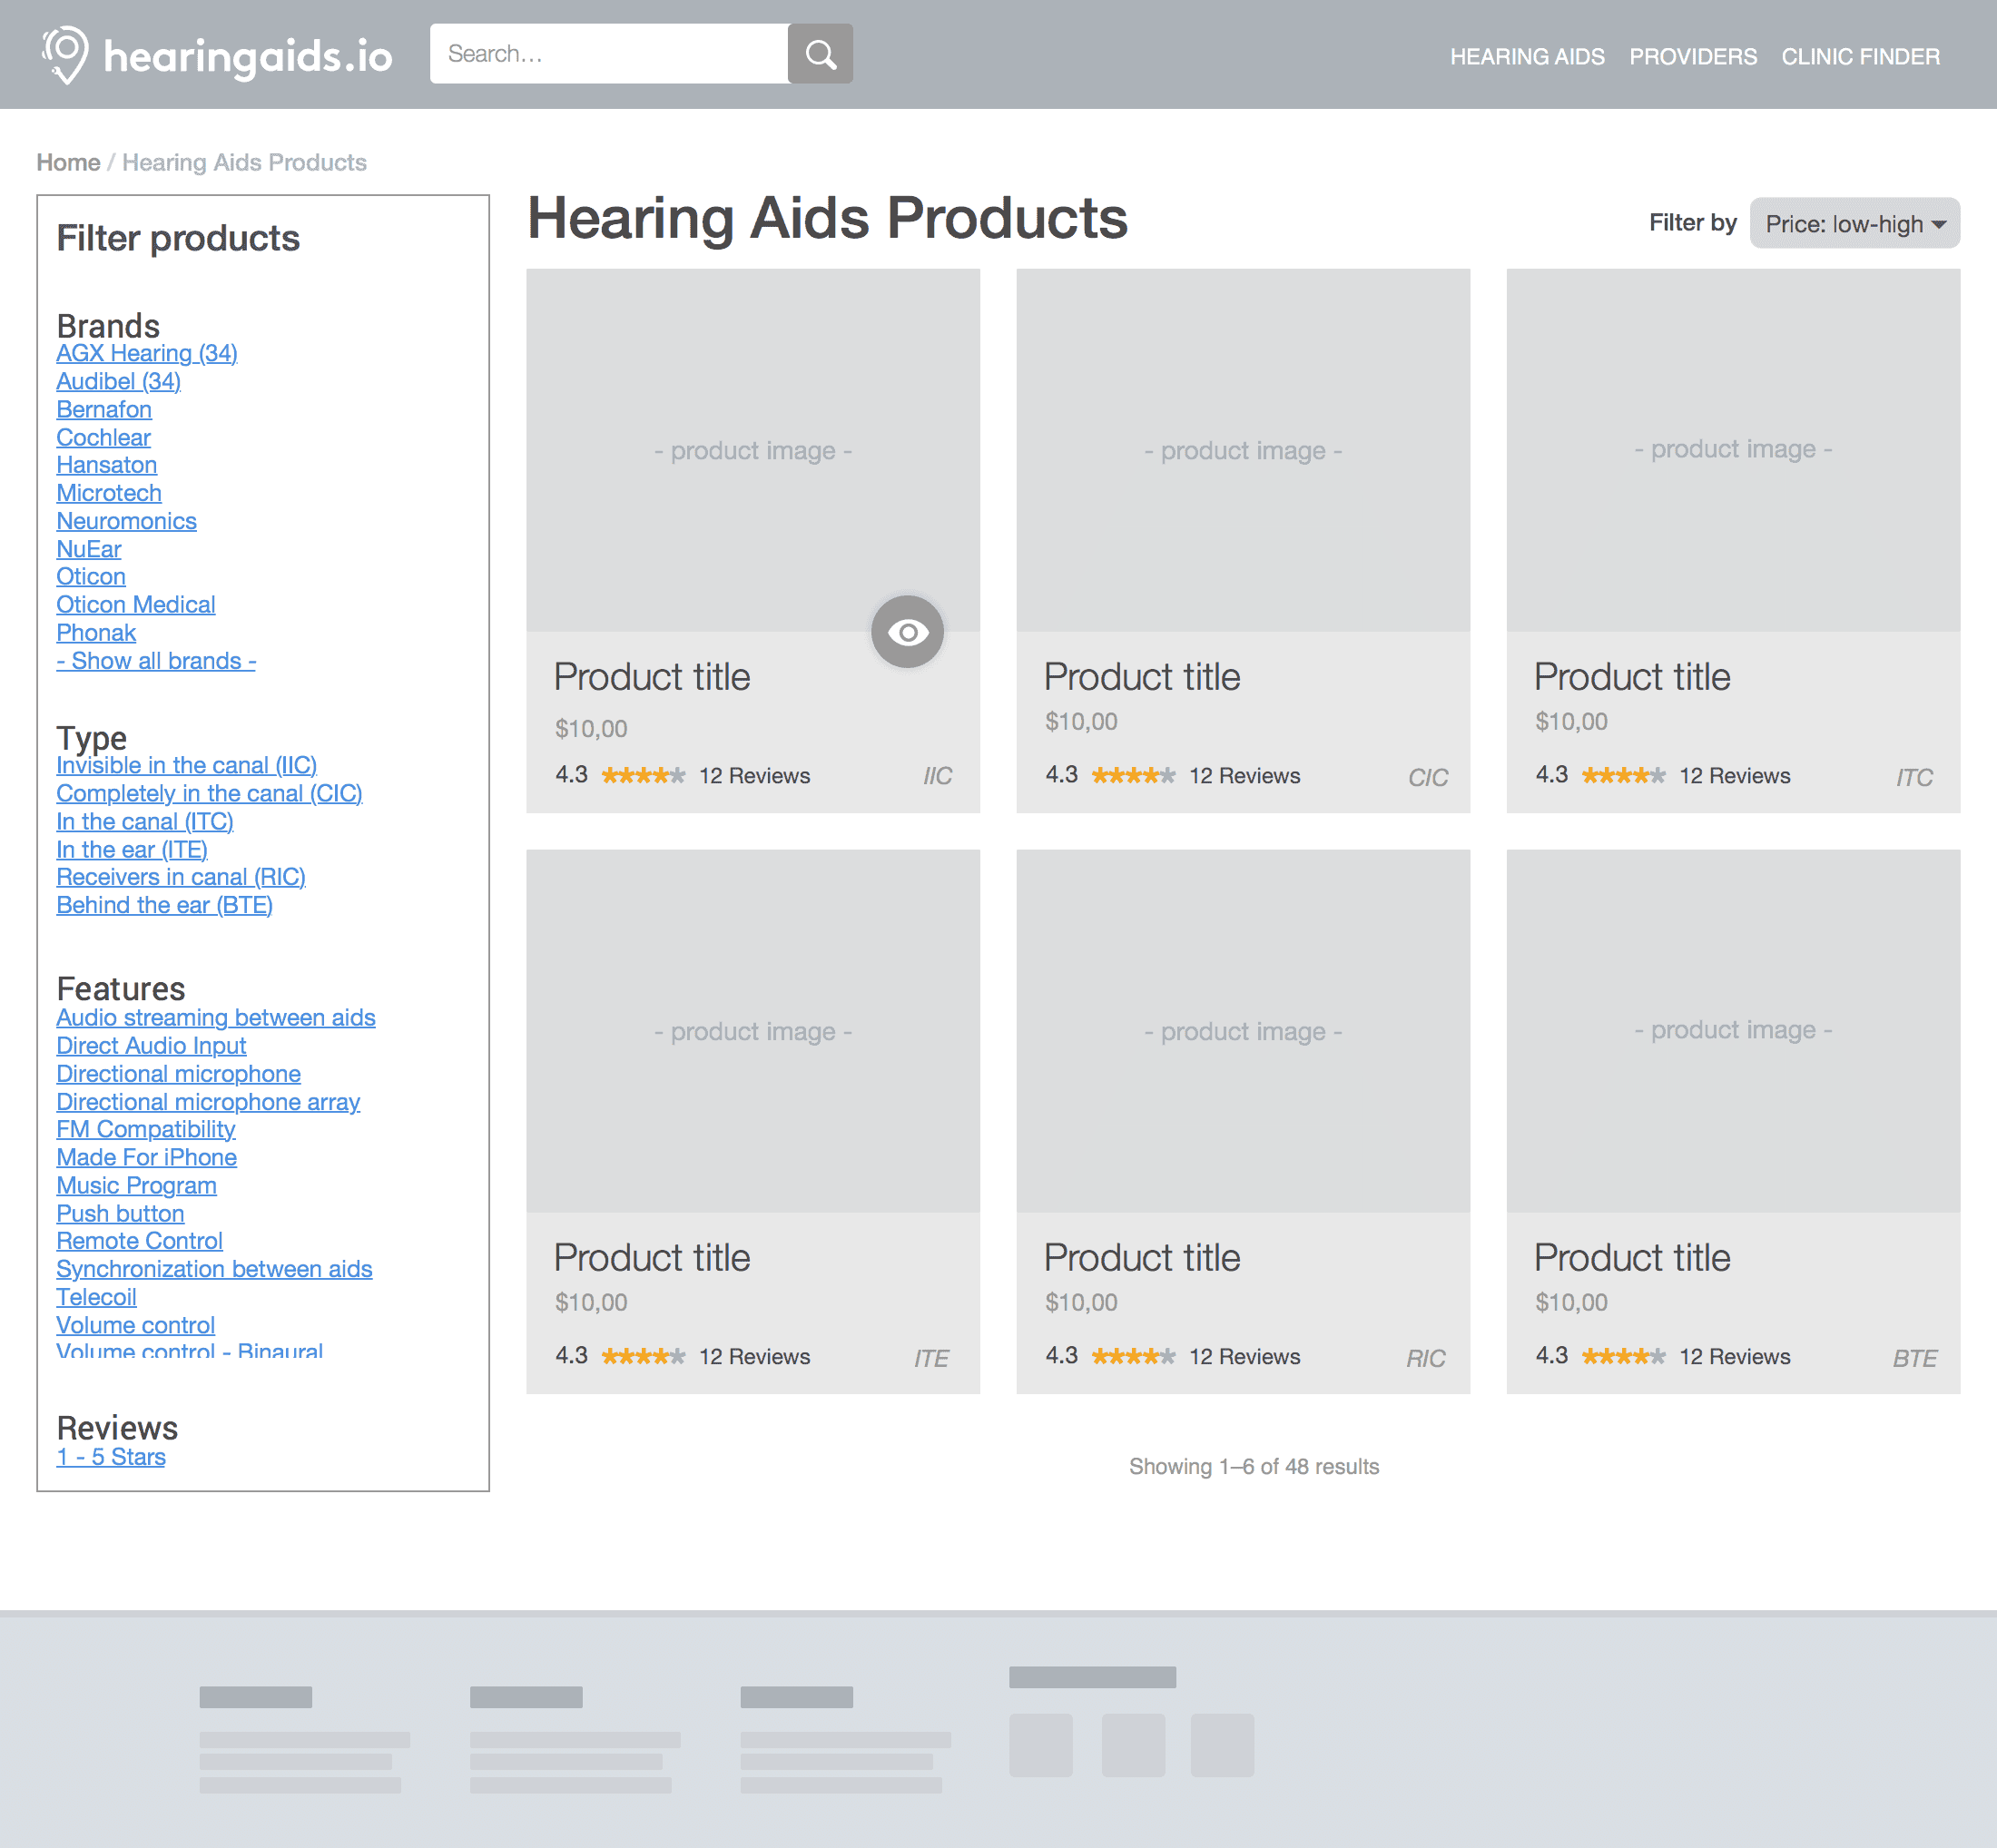Open the CLINIC FINDER page

click(x=1860, y=56)
